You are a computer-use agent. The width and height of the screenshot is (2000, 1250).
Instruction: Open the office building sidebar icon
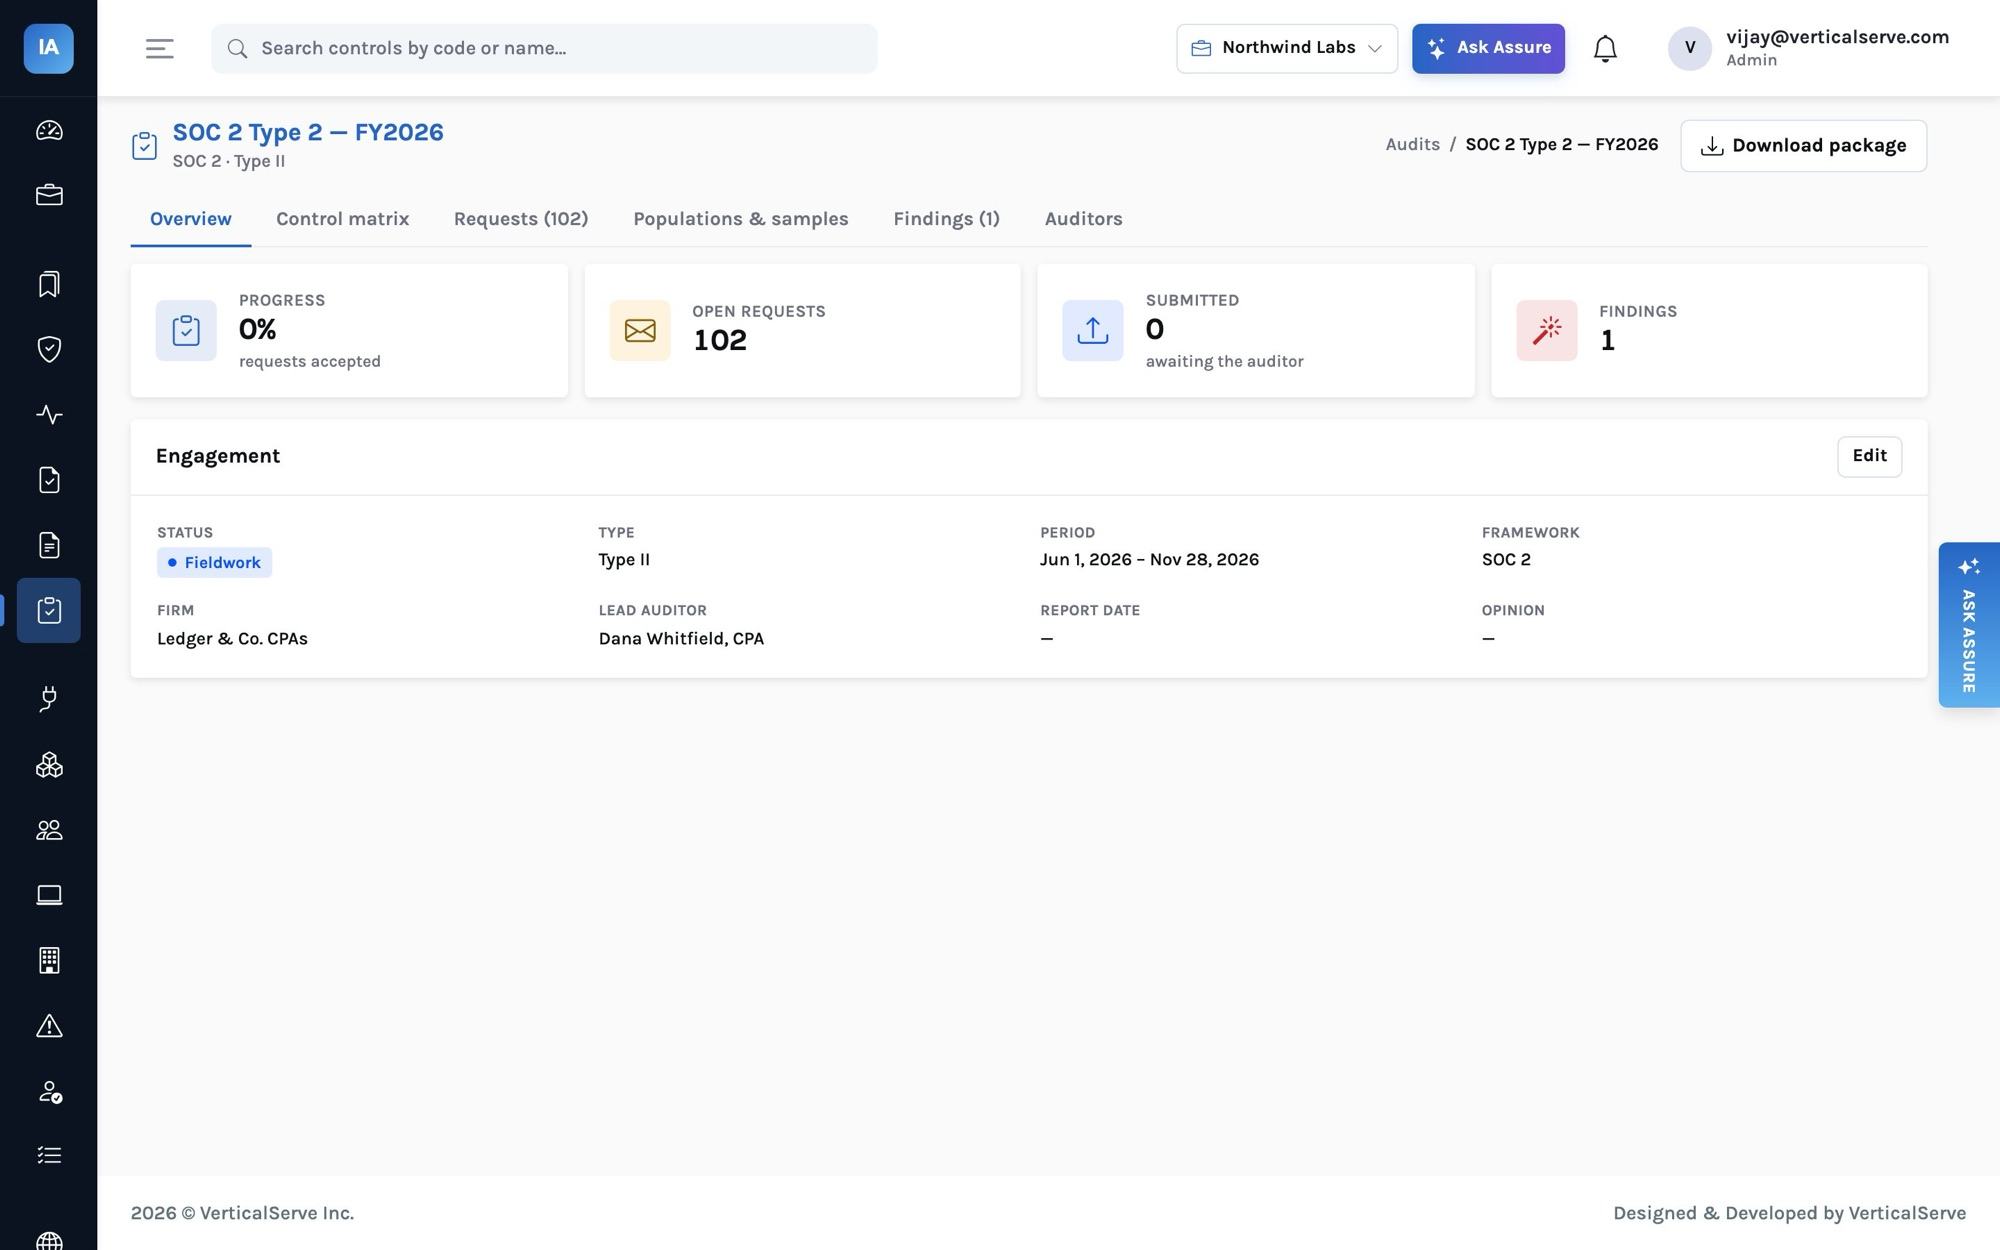coord(49,960)
